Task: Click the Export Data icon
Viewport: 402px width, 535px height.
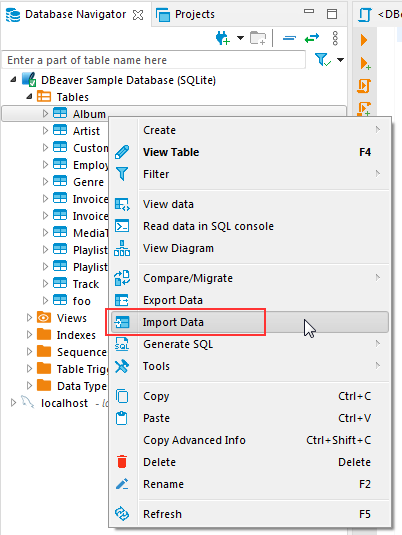Action: 122,300
